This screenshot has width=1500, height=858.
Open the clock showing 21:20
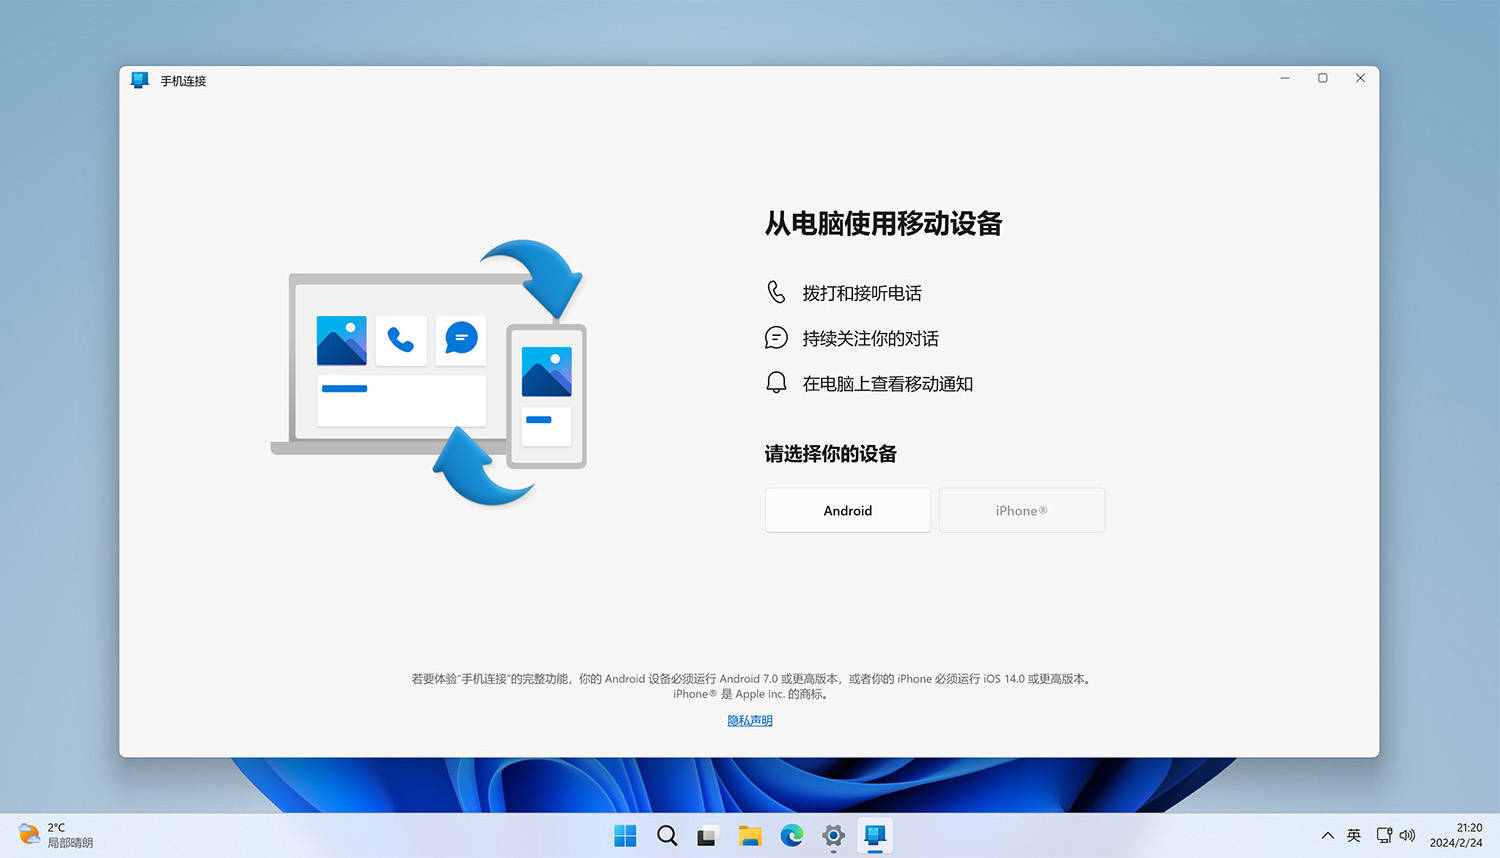coord(1456,836)
